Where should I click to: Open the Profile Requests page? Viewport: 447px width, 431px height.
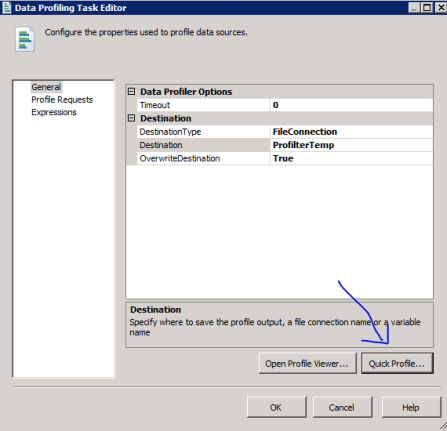click(62, 100)
